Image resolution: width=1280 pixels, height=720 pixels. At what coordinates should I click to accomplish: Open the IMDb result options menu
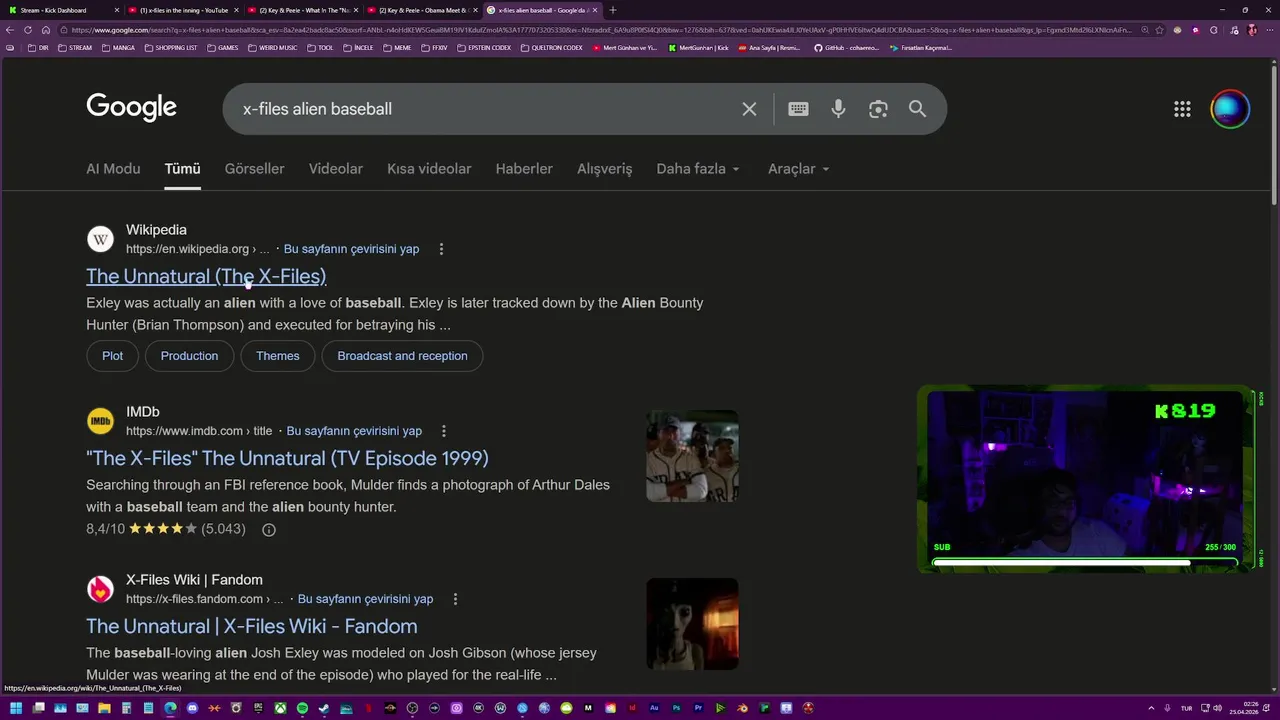(x=444, y=431)
